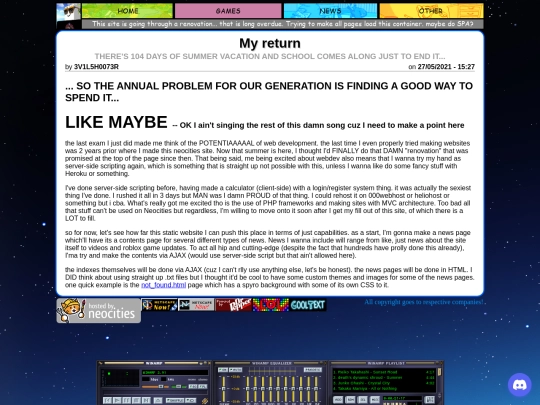
Task: Open the Discord floating button
Action: click(x=519, y=385)
